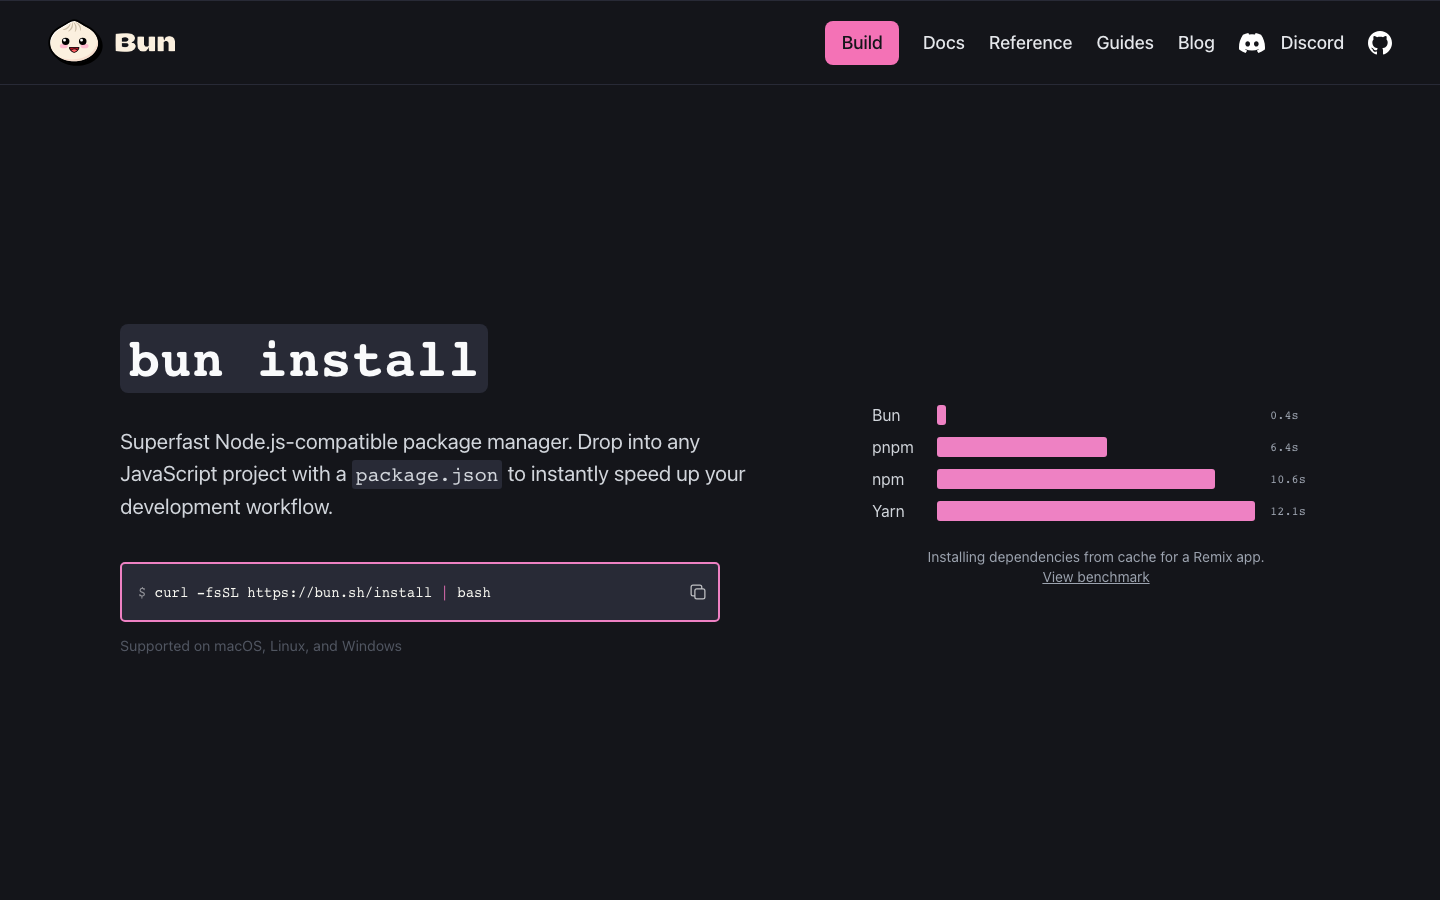Viewport: 1440px width, 900px height.
Task: Copy the curl install command
Action: coord(698,592)
